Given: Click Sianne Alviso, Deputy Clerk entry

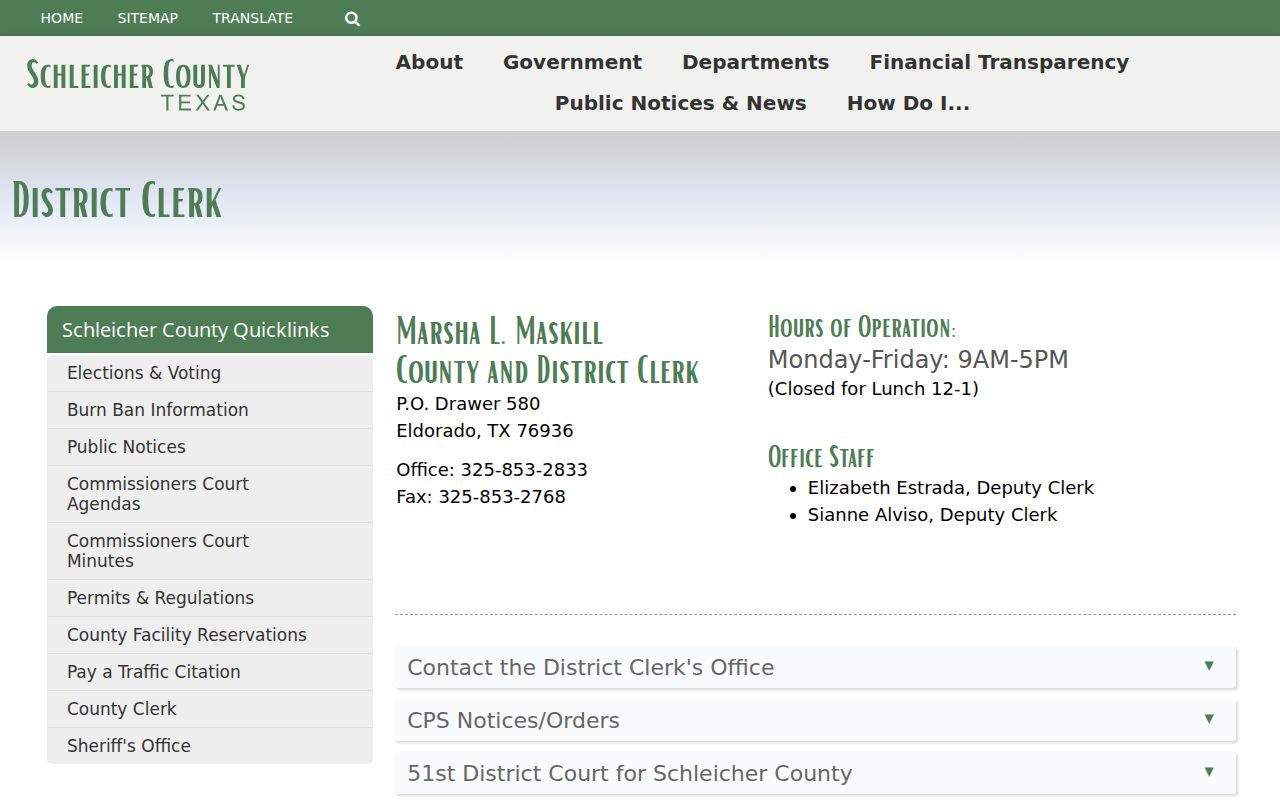Looking at the screenshot, I should (x=932, y=515).
